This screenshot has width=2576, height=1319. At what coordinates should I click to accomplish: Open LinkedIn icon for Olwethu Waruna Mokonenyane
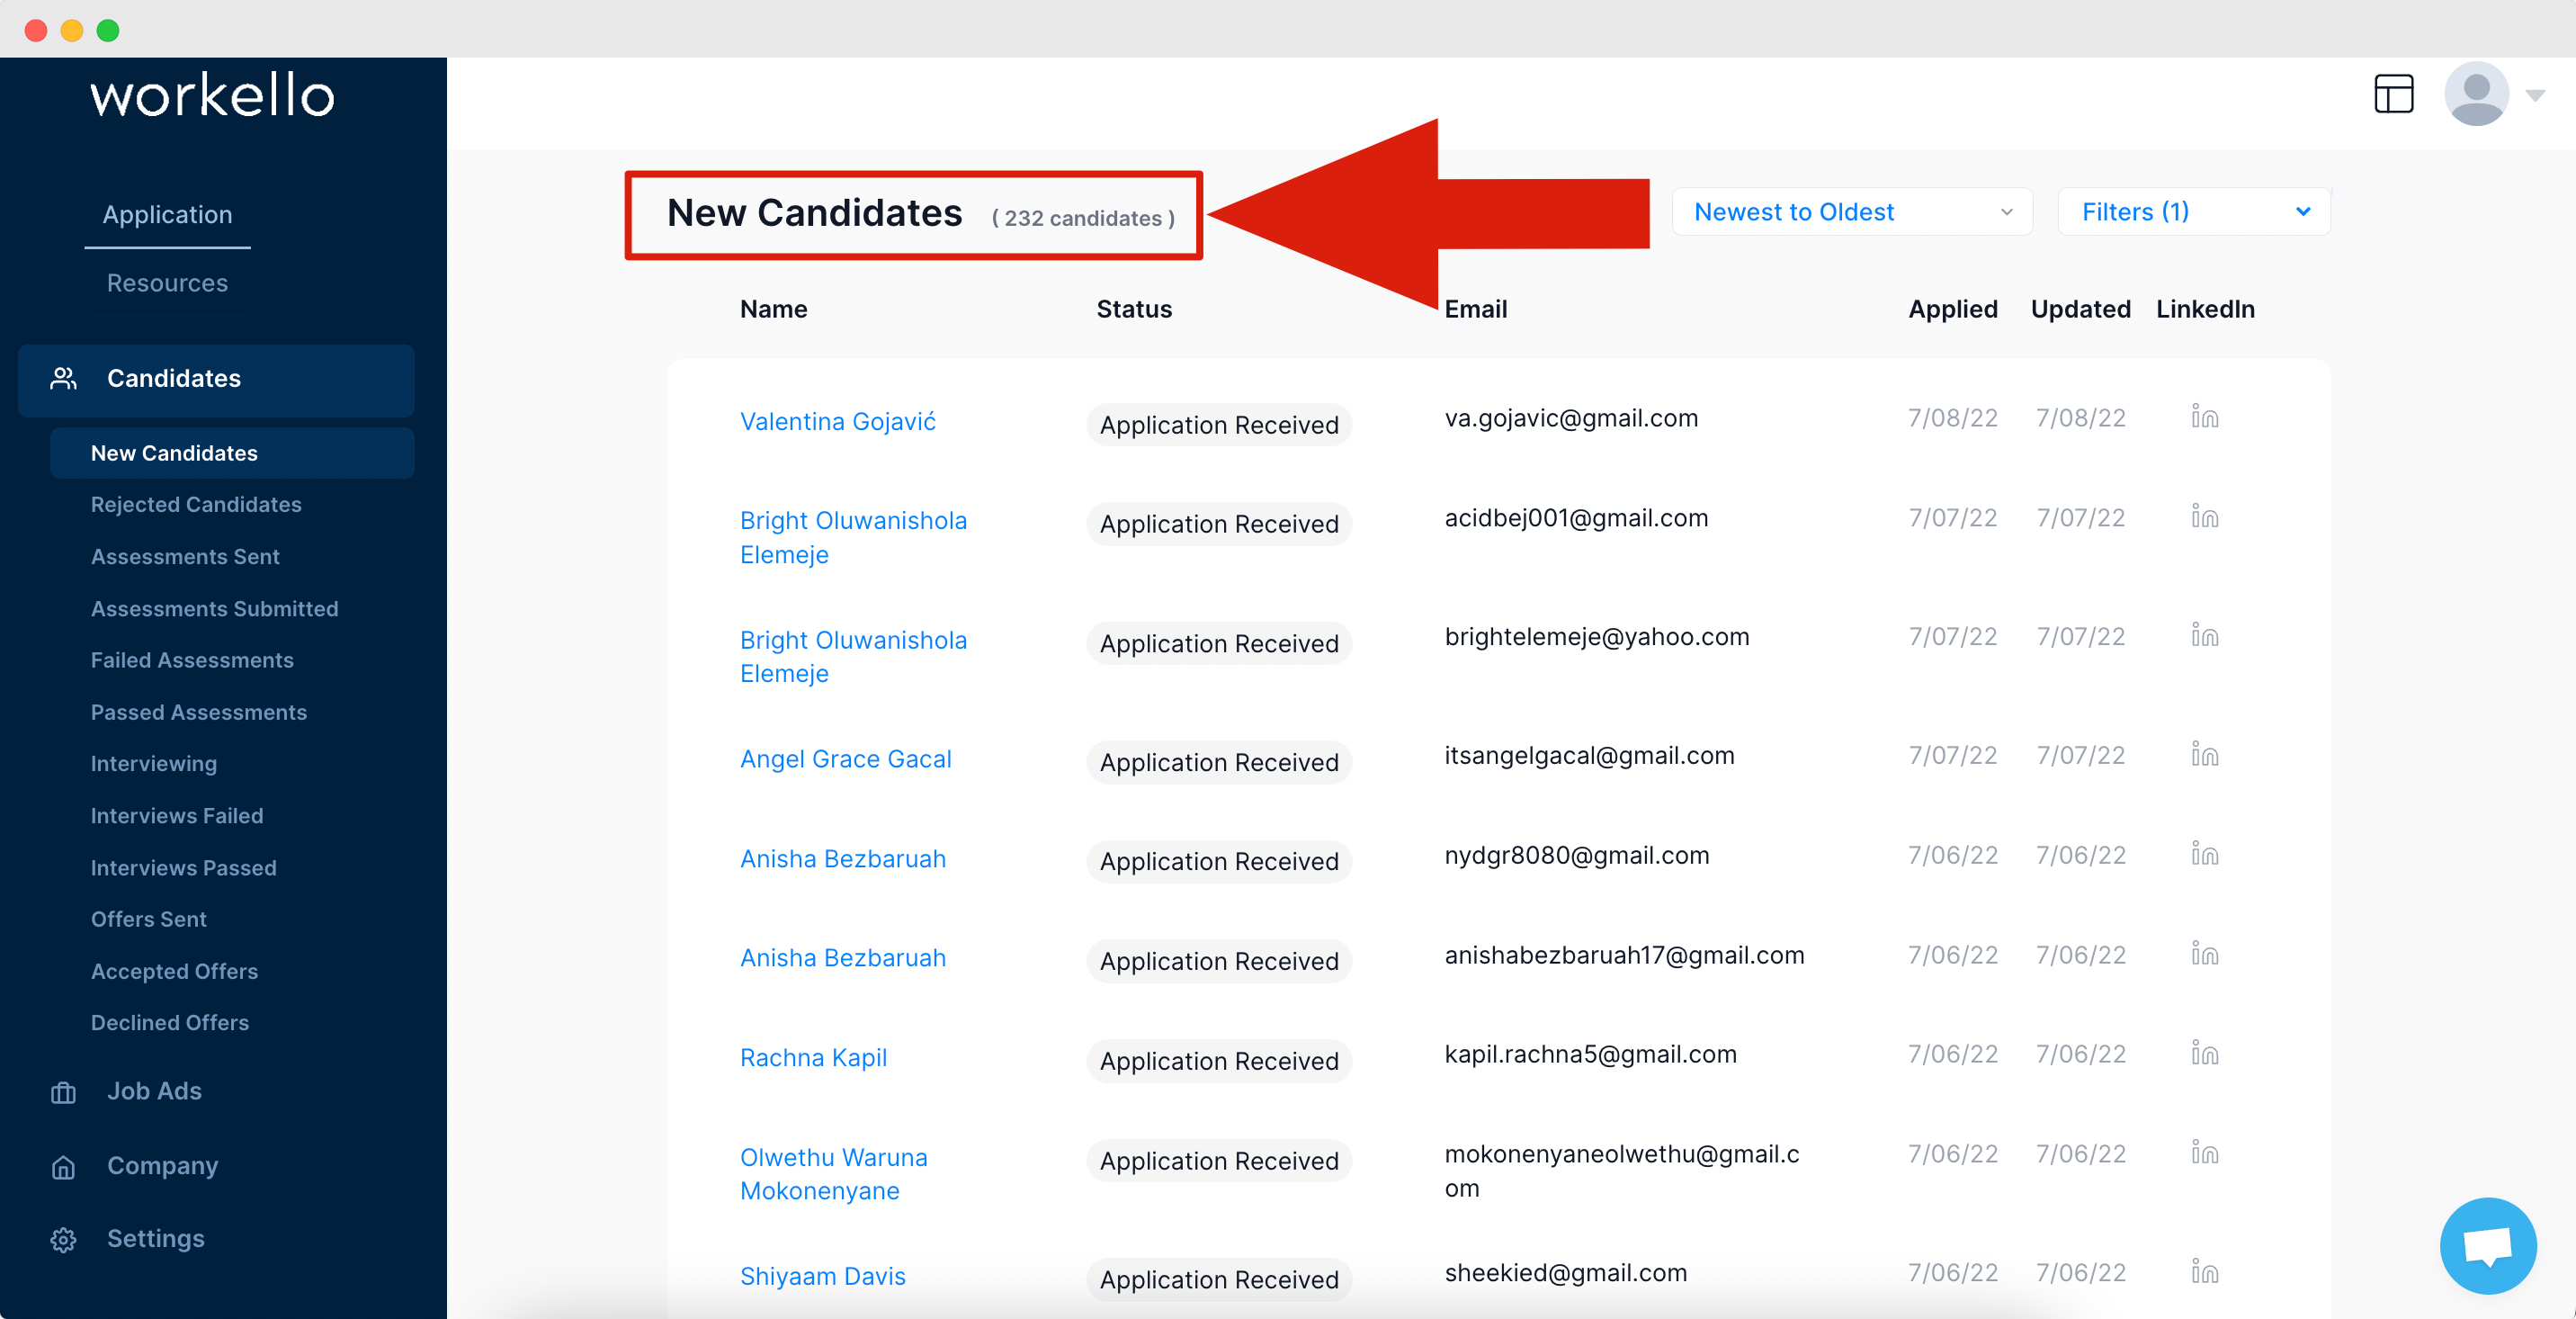[2204, 1153]
